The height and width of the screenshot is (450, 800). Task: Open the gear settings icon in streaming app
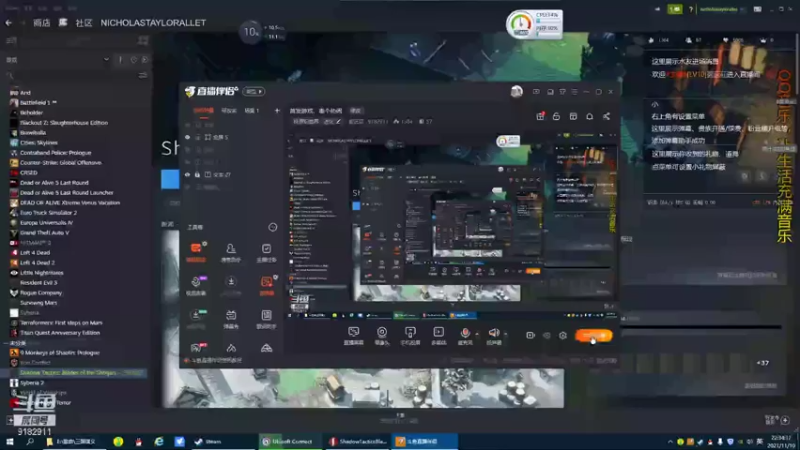tap(563, 335)
